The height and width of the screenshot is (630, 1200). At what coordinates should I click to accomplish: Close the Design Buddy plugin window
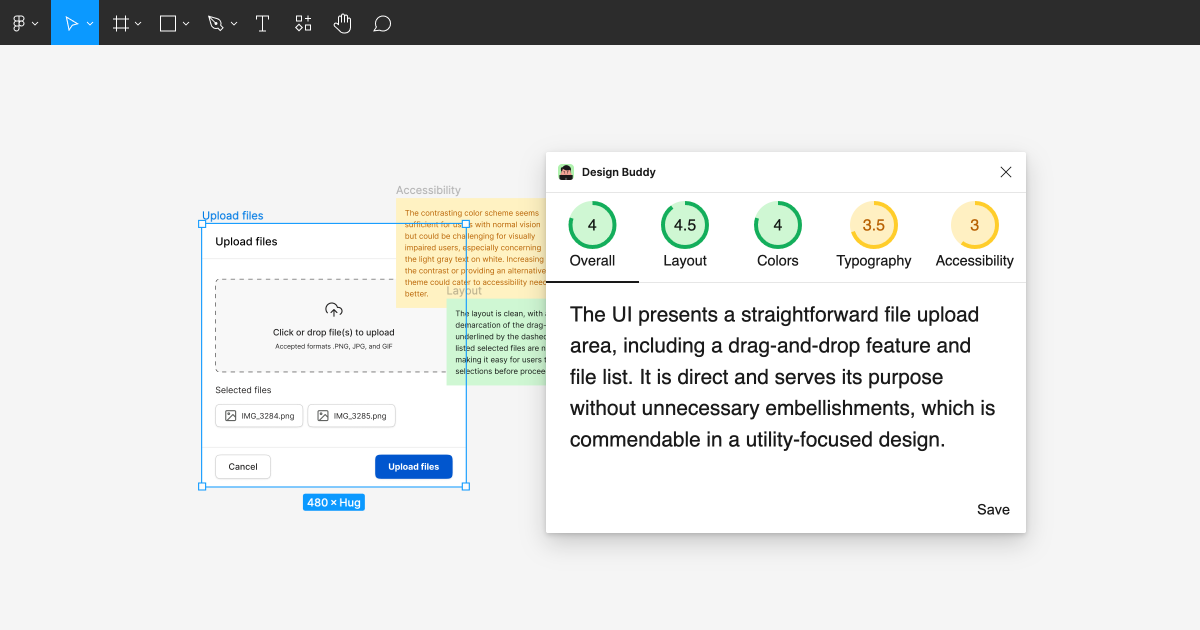tap(1006, 172)
